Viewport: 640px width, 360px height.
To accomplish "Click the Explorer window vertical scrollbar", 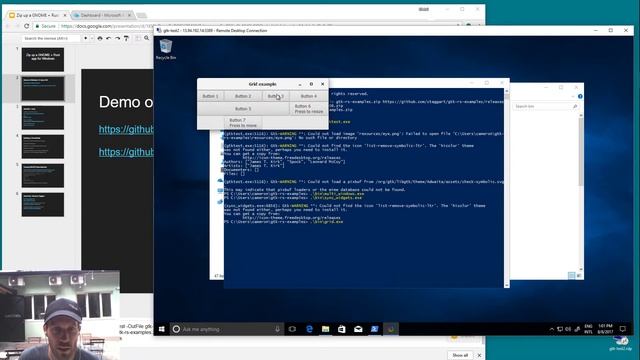I will click(580, 192).
